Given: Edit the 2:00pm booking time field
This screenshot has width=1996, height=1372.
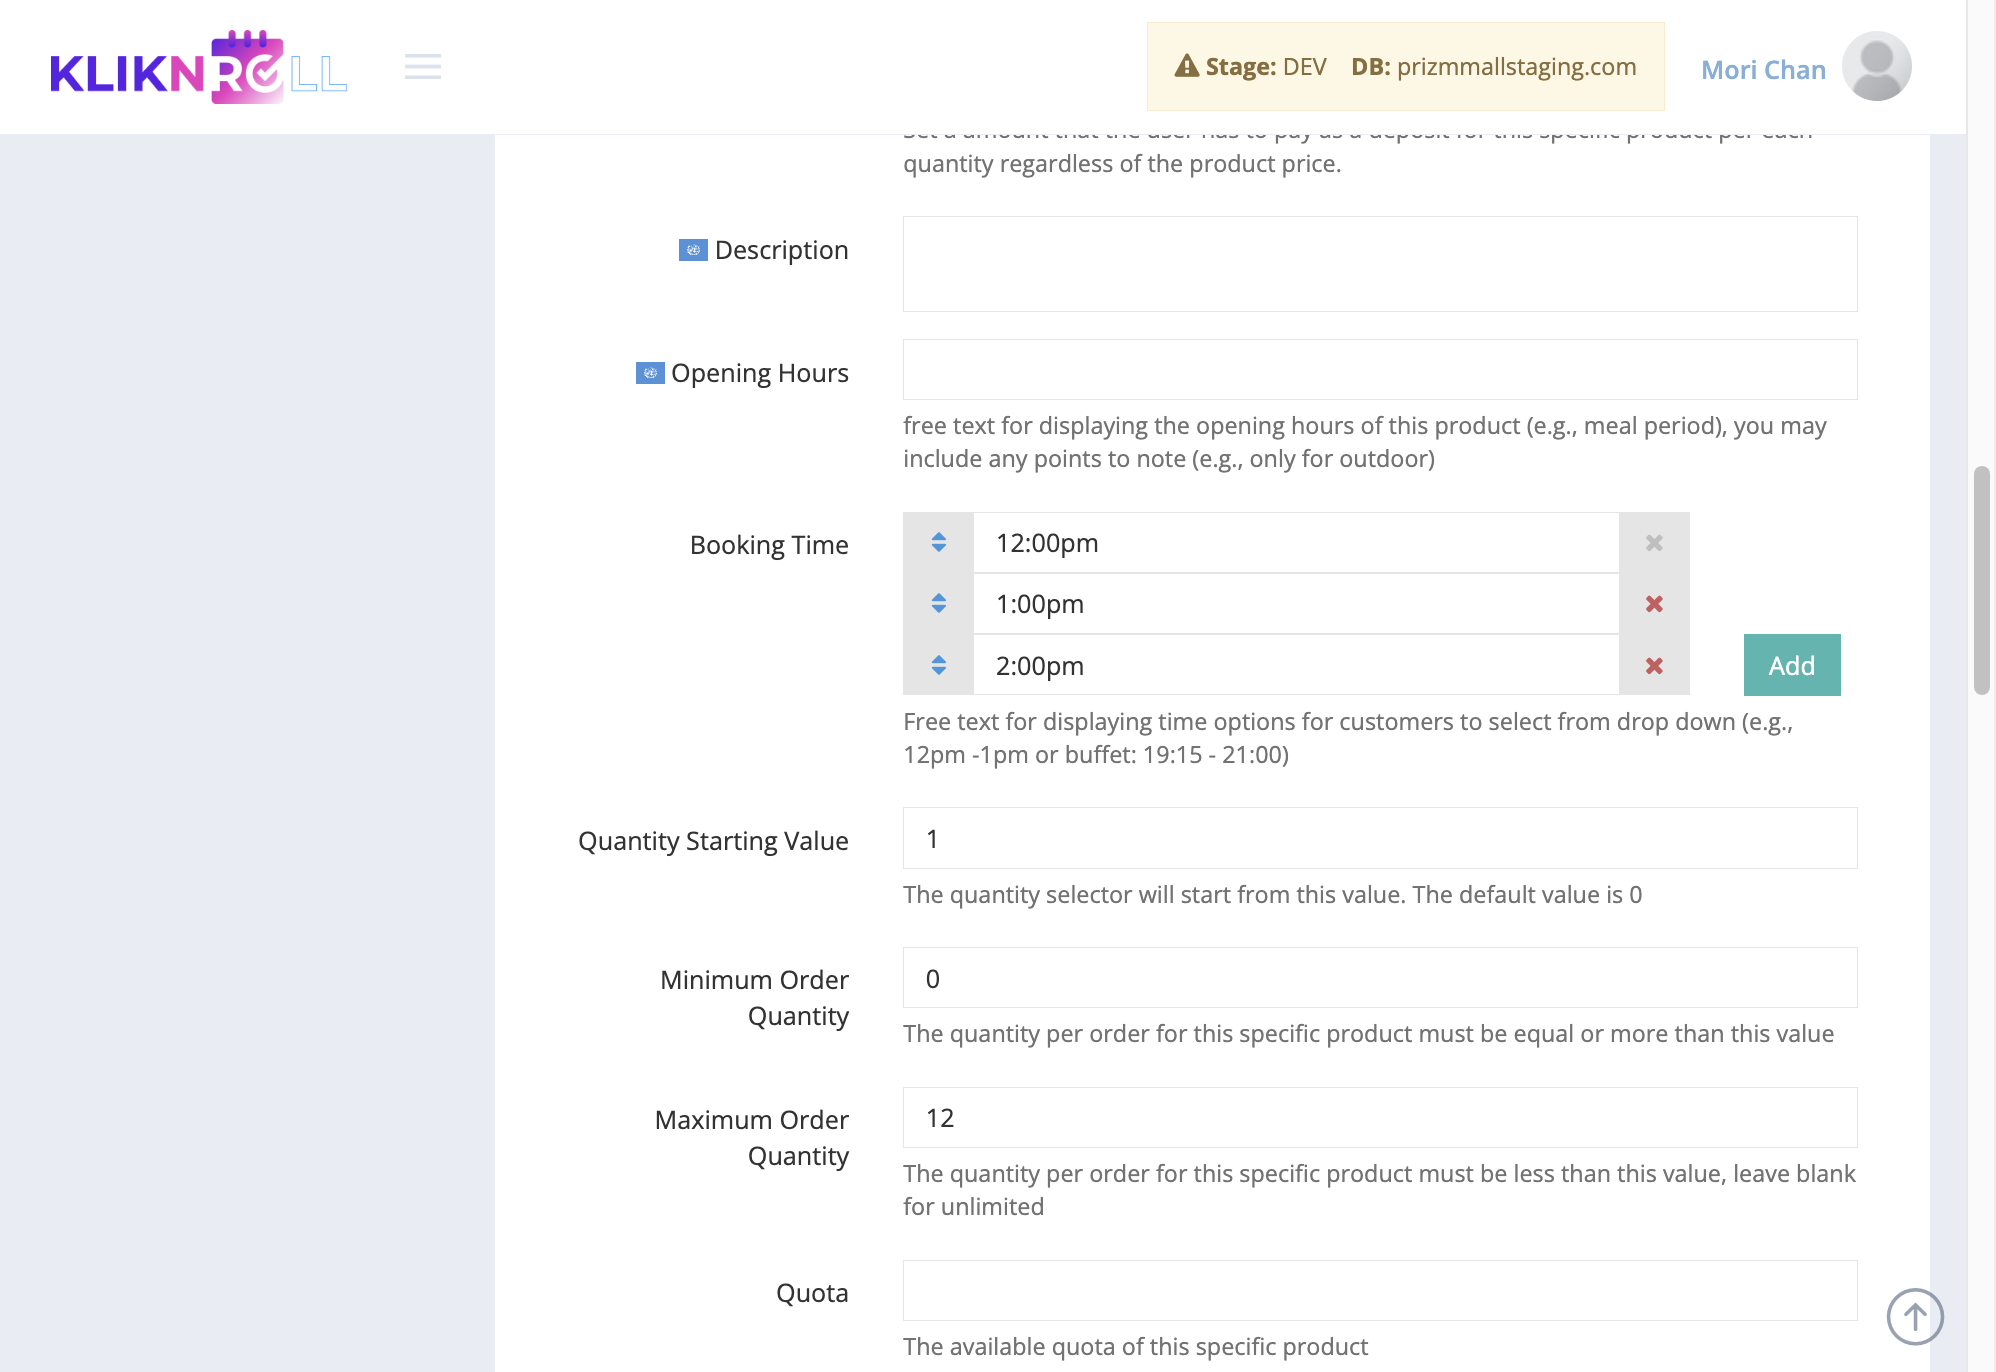Looking at the screenshot, I should pos(1296,666).
